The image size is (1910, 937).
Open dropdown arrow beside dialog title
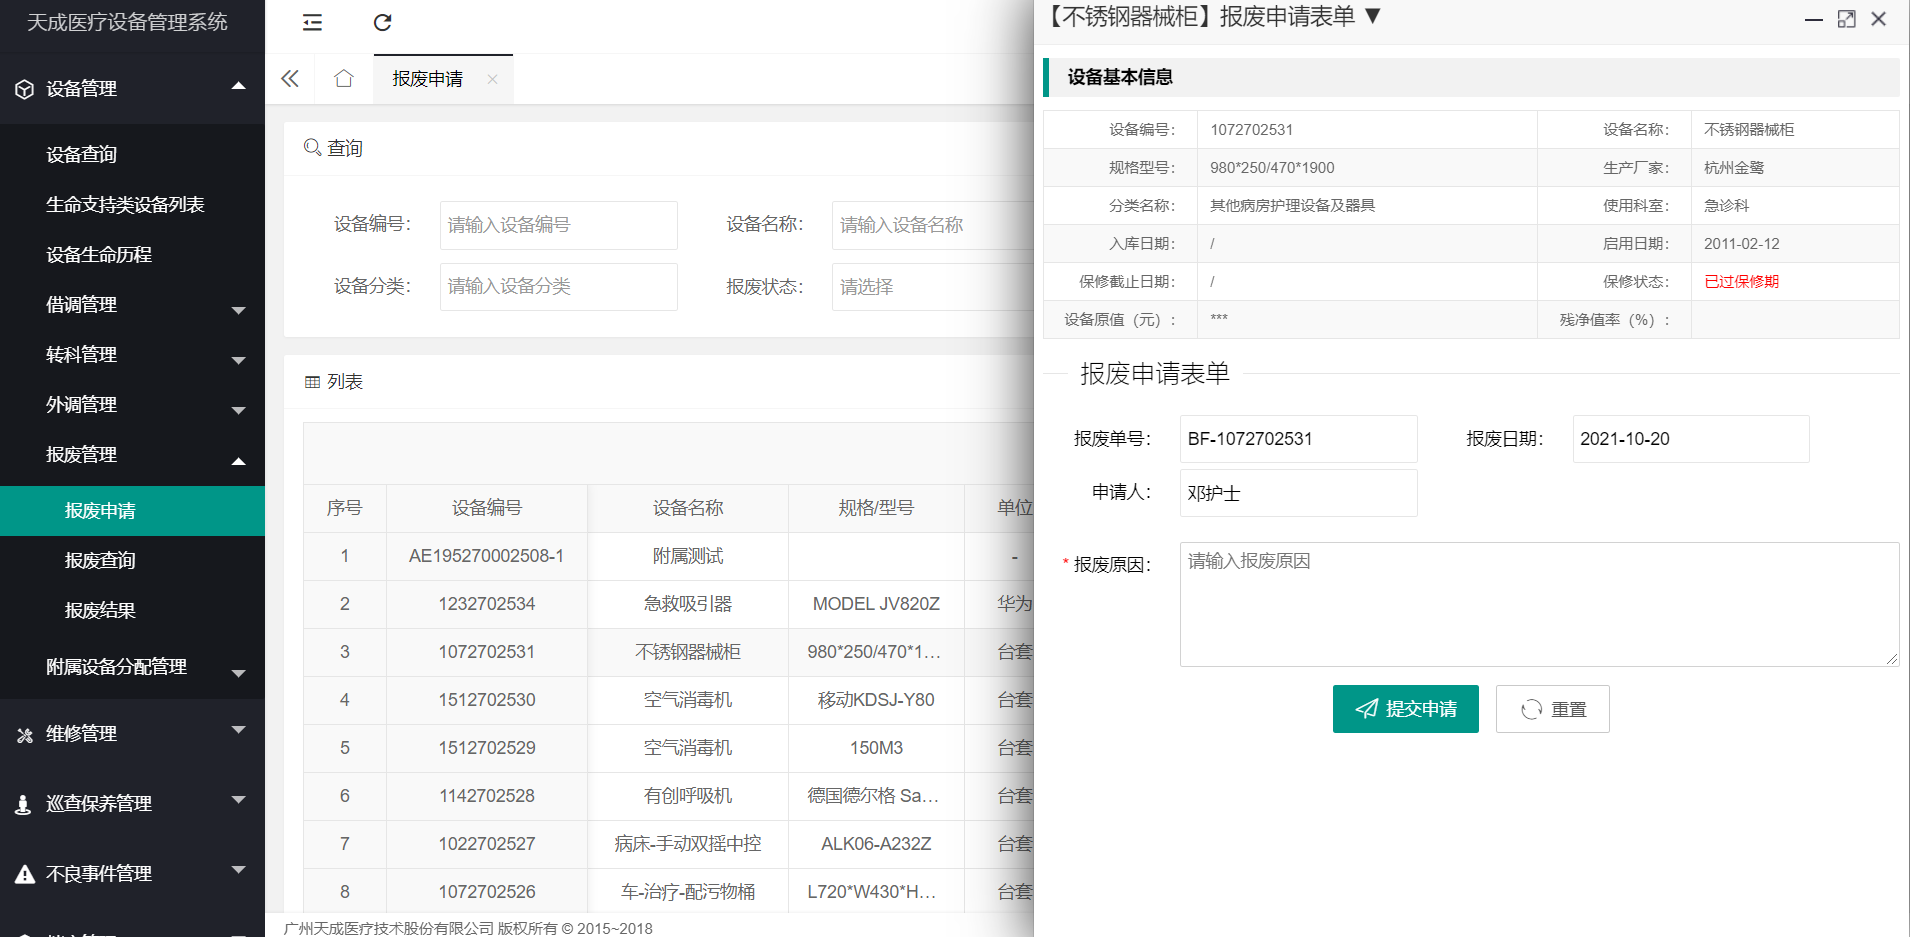1373,16
